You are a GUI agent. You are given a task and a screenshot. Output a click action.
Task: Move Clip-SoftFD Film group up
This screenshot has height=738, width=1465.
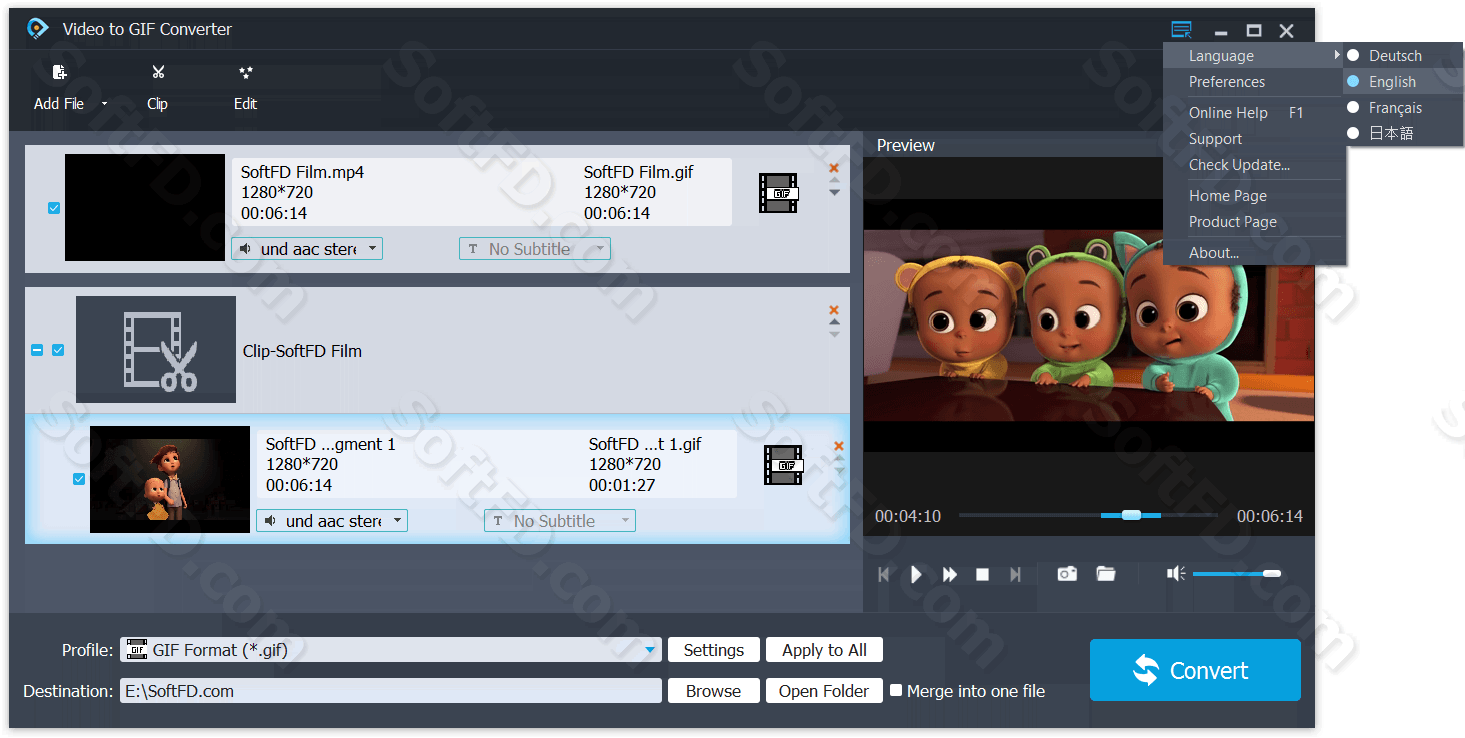(x=834, y=323)
